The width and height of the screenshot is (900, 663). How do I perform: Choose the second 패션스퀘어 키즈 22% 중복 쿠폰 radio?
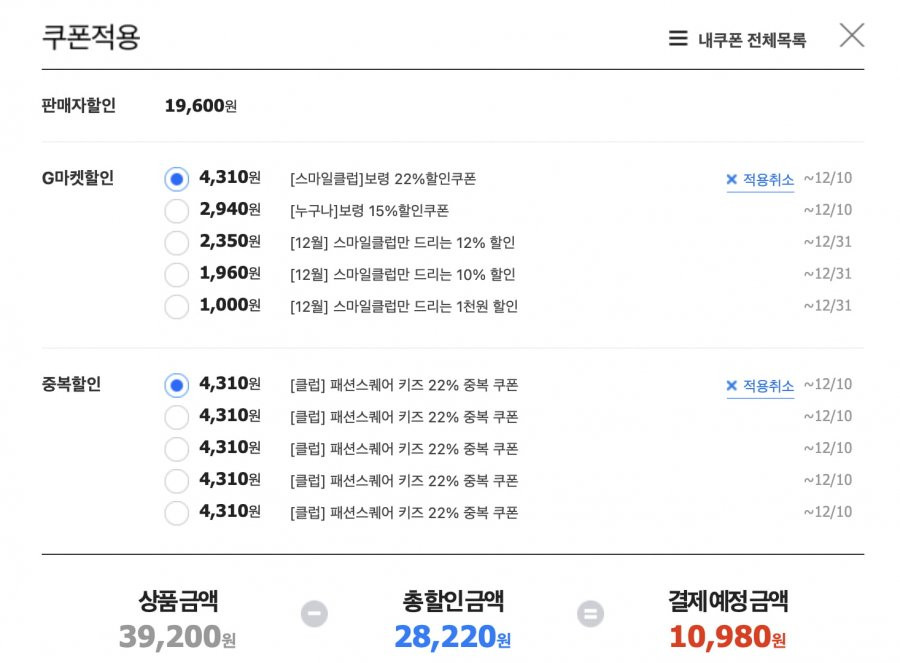tap(177, 417)
